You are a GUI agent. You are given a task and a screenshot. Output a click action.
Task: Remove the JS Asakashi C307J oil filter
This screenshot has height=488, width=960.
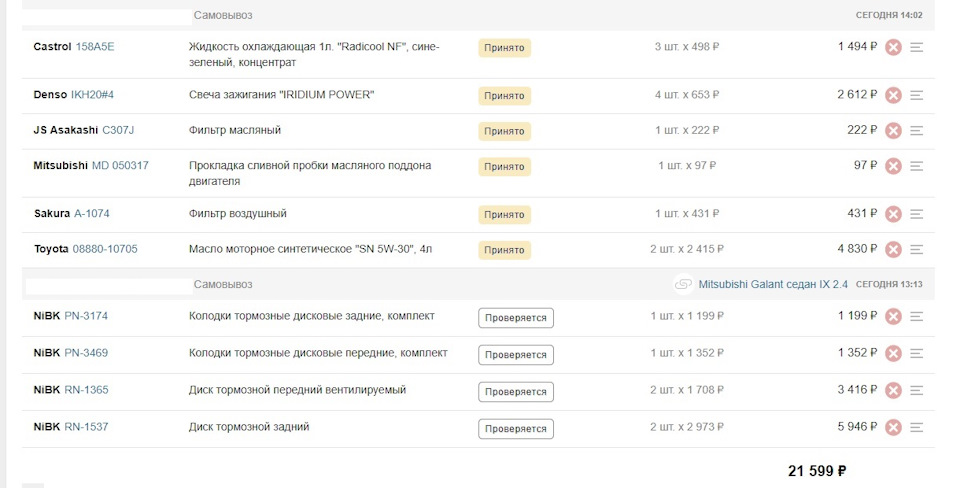point(894,130)
